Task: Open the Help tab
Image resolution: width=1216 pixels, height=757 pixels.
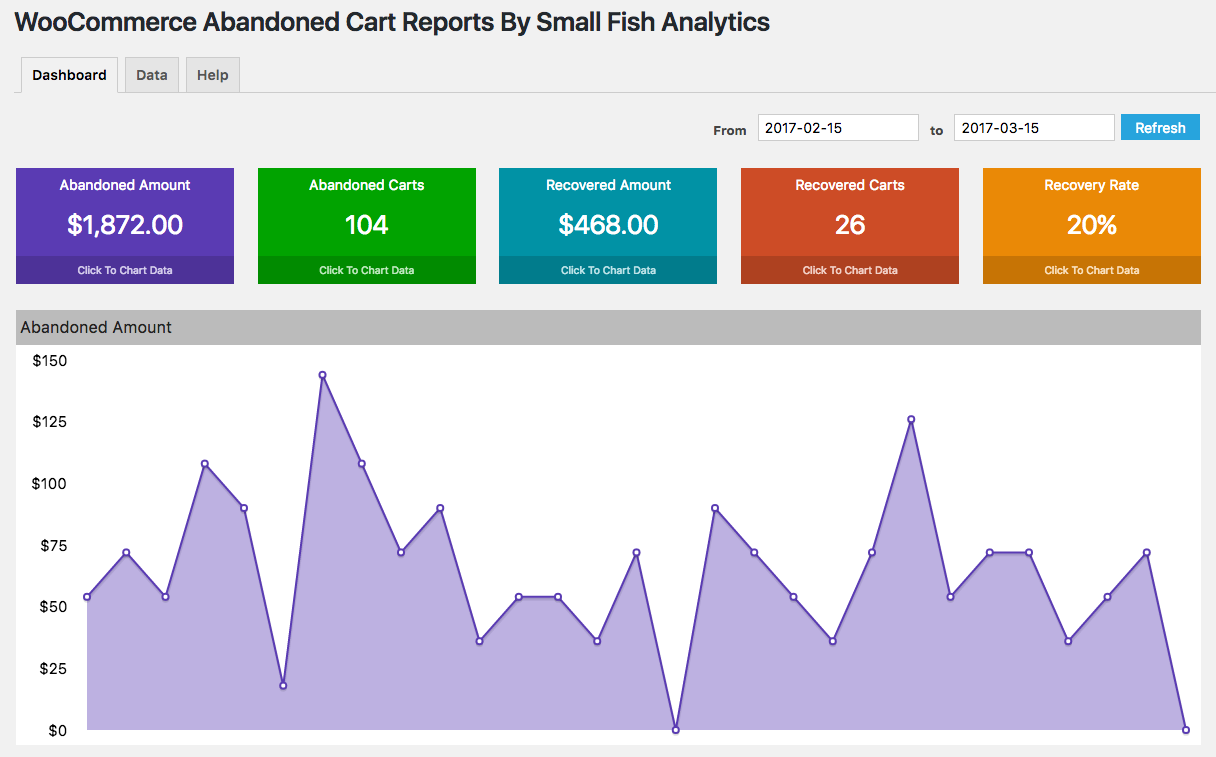Action: (x=212, y=75)
